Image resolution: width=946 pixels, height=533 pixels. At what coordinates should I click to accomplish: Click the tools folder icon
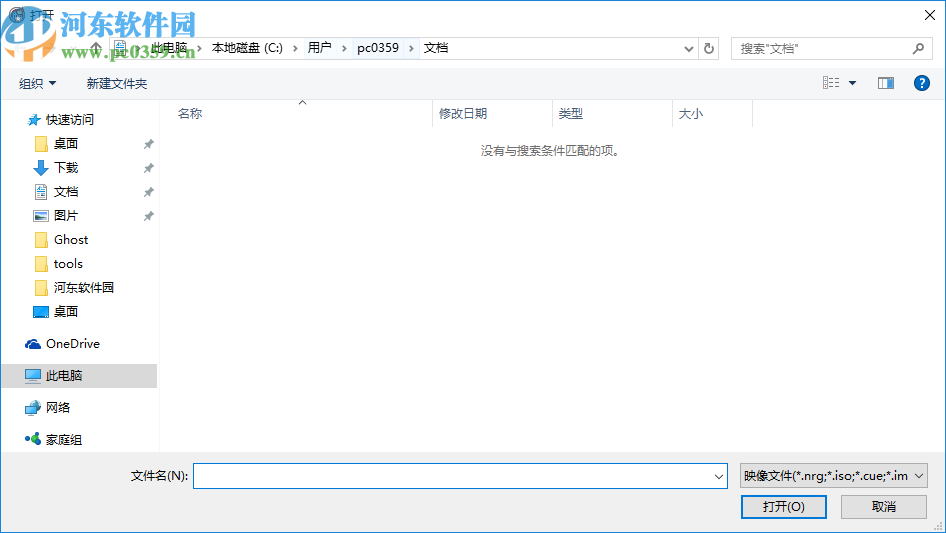(x=41, y=264)
